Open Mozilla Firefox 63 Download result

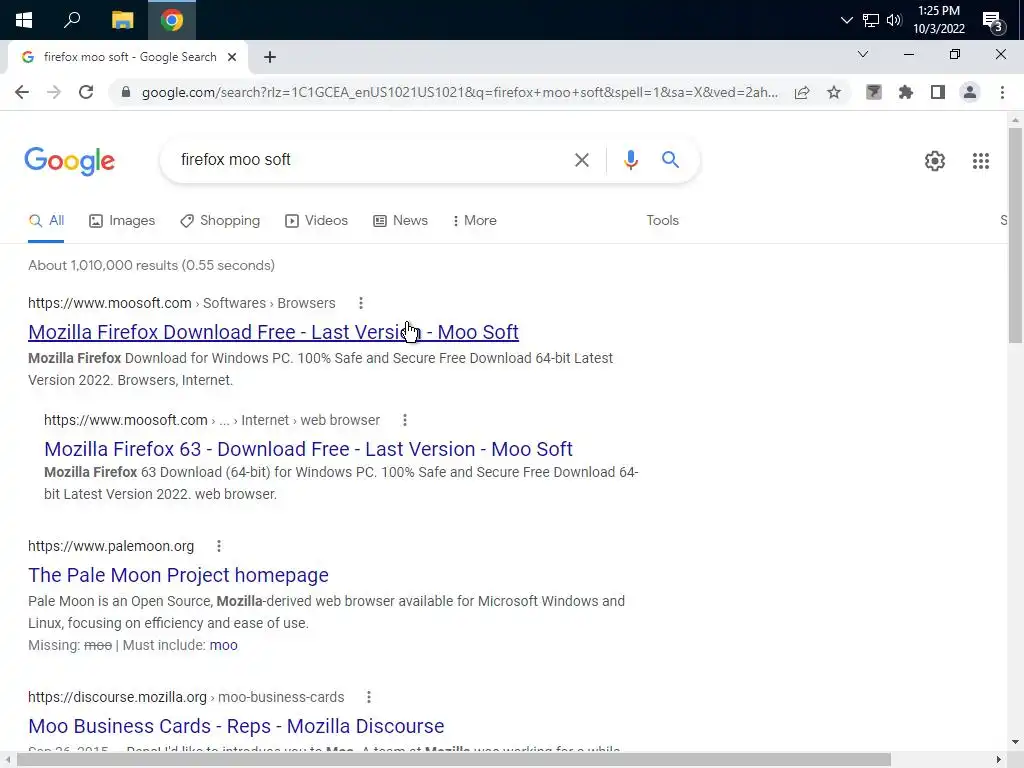[x=308, y=449]
